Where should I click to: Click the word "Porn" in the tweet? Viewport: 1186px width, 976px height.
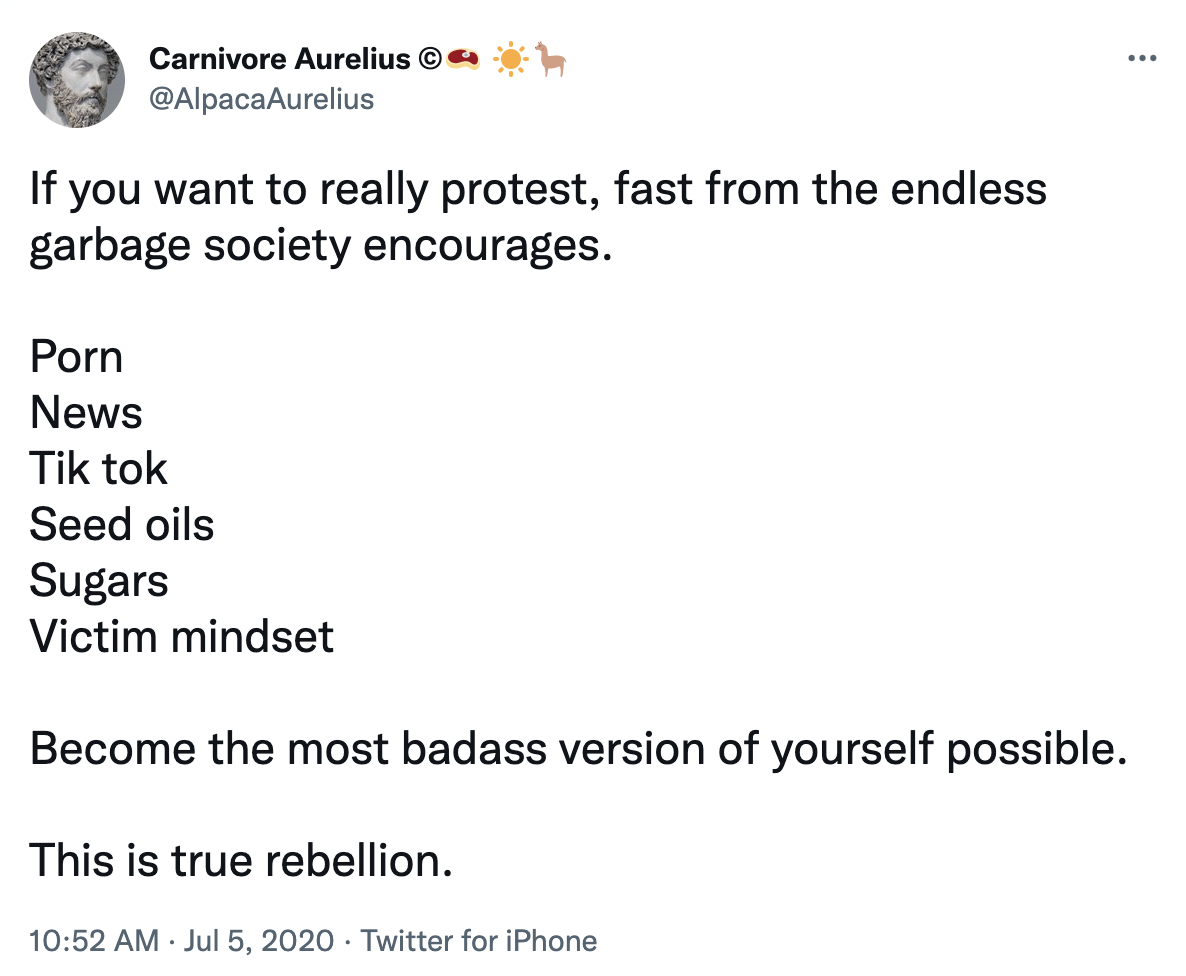coord(76,357)
